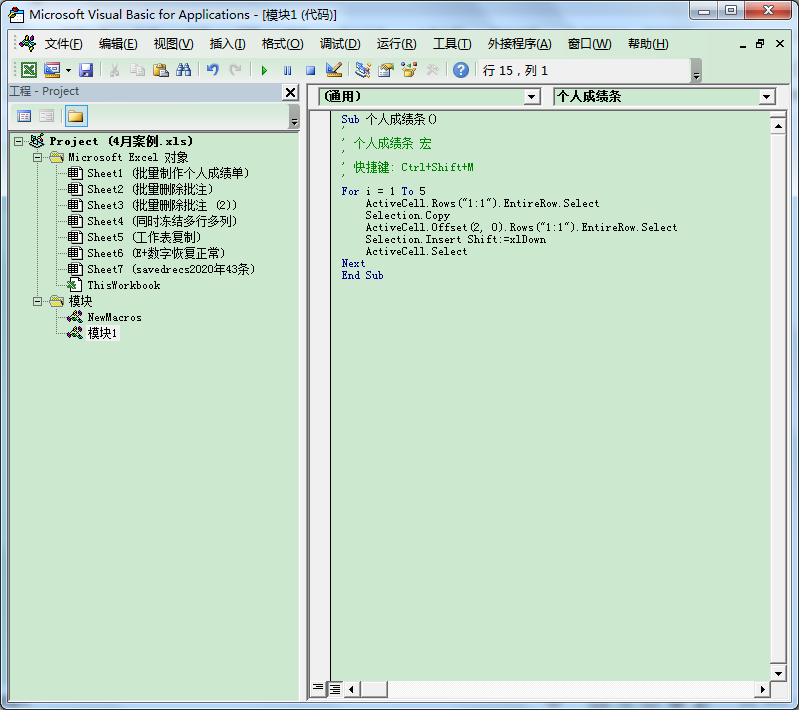Click the Save floppy disk icon
The width and height of the screenshot is (799, 710).
pyautogui.click(x=86, y=70)
